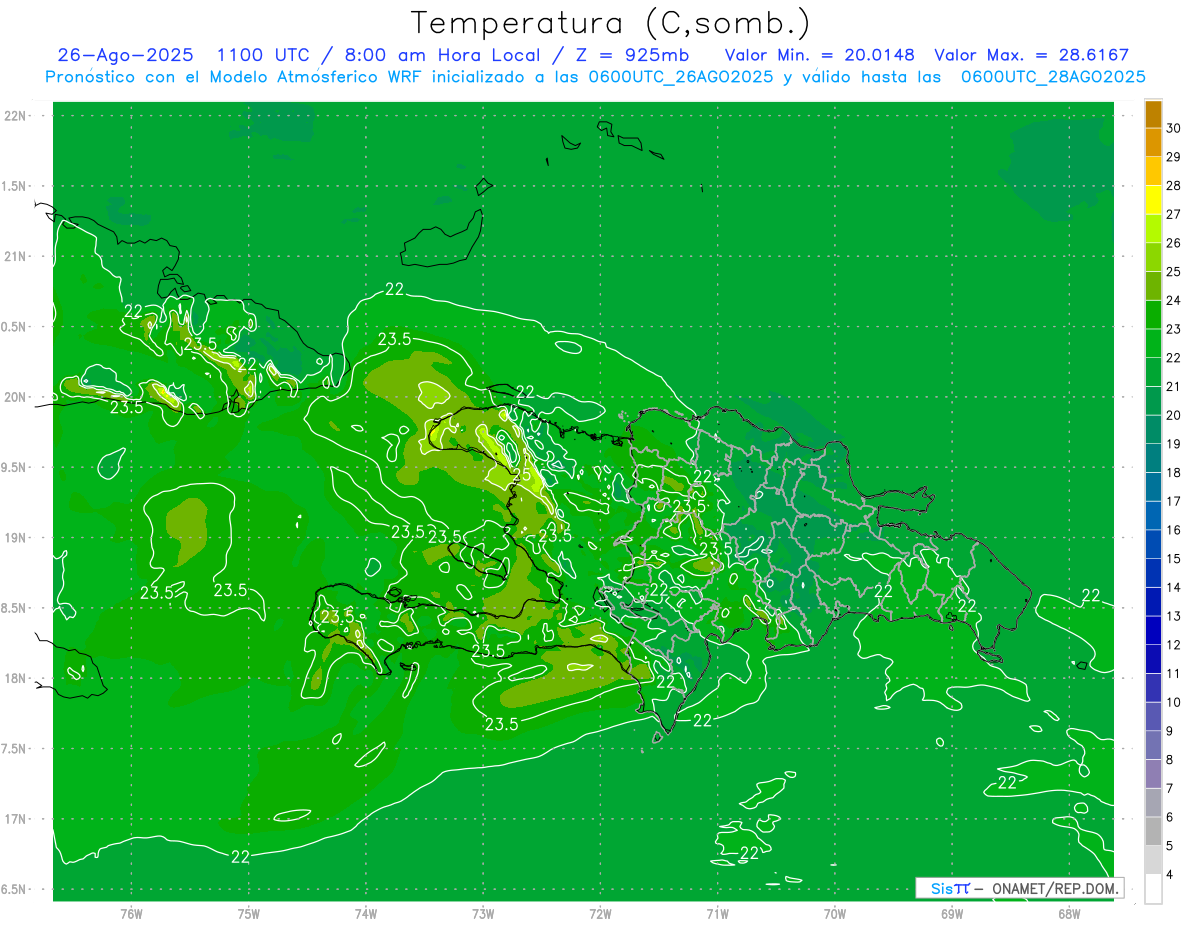Click the '70W' longitude axis label
The image size is (1200, 927).
pyautogui.click(x=835, y=914)
